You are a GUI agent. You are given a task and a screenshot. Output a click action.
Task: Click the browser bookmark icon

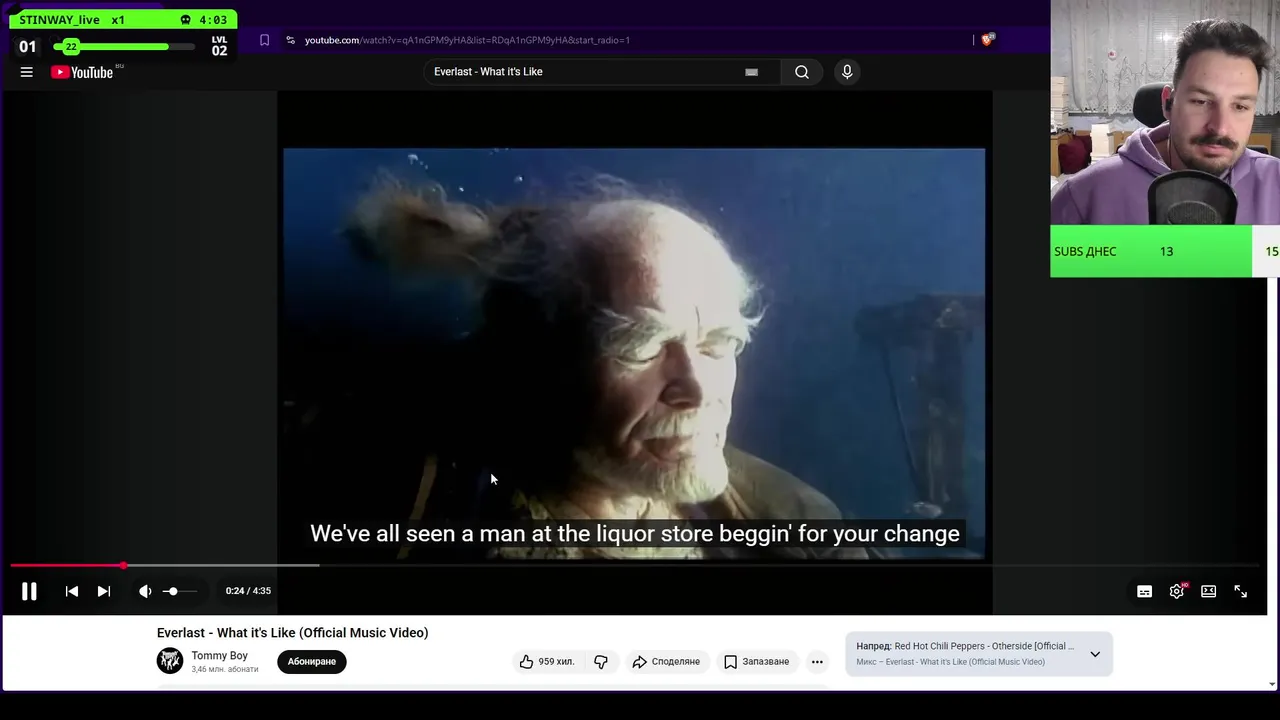pos(264,40)
